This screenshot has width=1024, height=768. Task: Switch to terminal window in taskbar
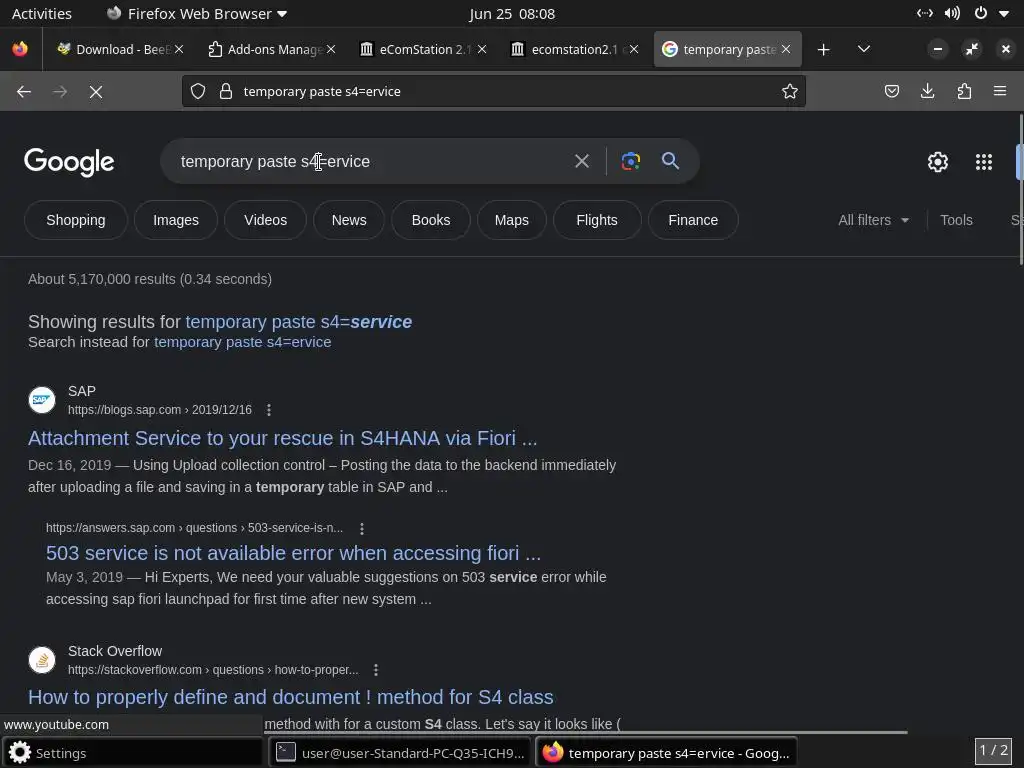[400, 753]
